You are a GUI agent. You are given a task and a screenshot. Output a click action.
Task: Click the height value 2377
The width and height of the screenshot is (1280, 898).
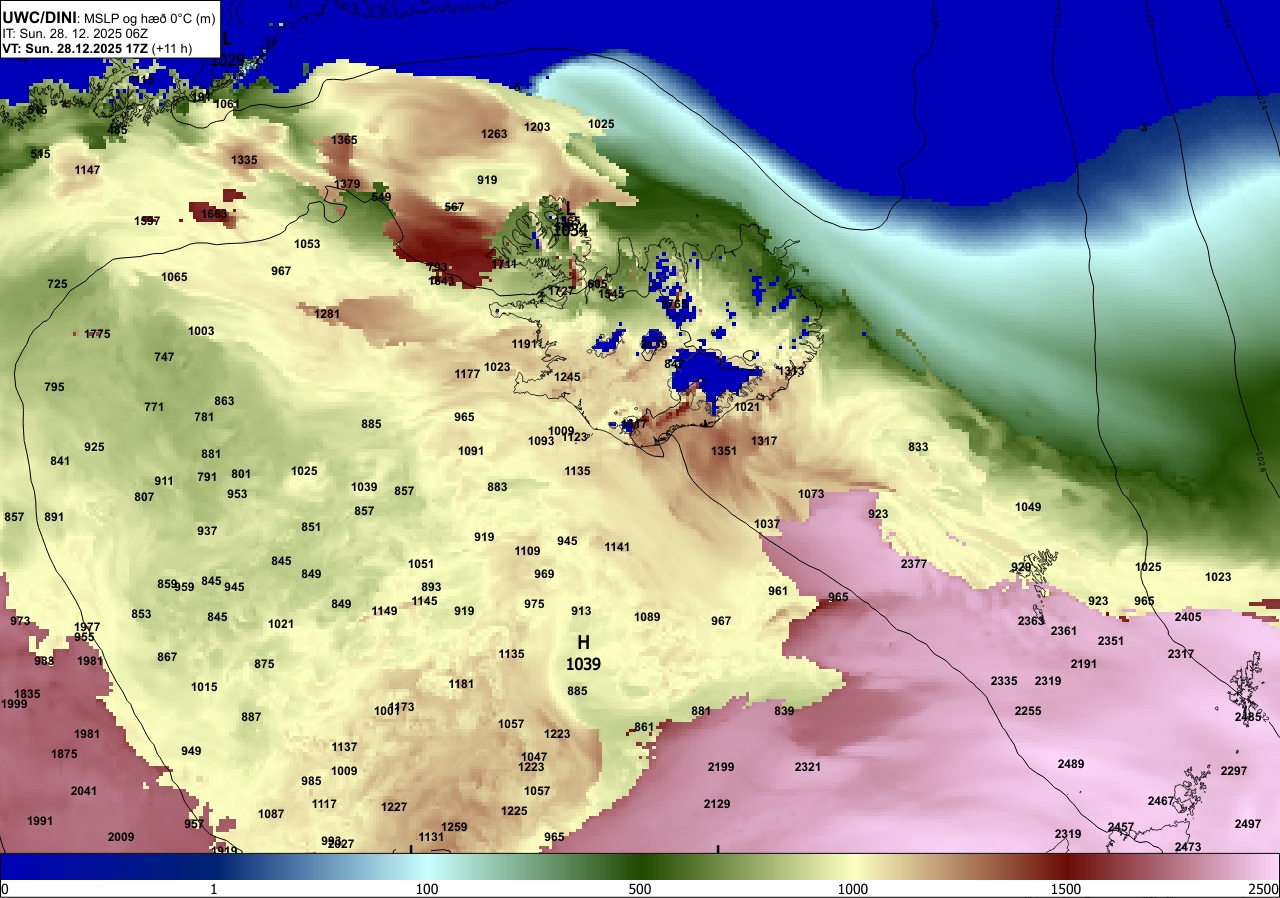[913, 564]
